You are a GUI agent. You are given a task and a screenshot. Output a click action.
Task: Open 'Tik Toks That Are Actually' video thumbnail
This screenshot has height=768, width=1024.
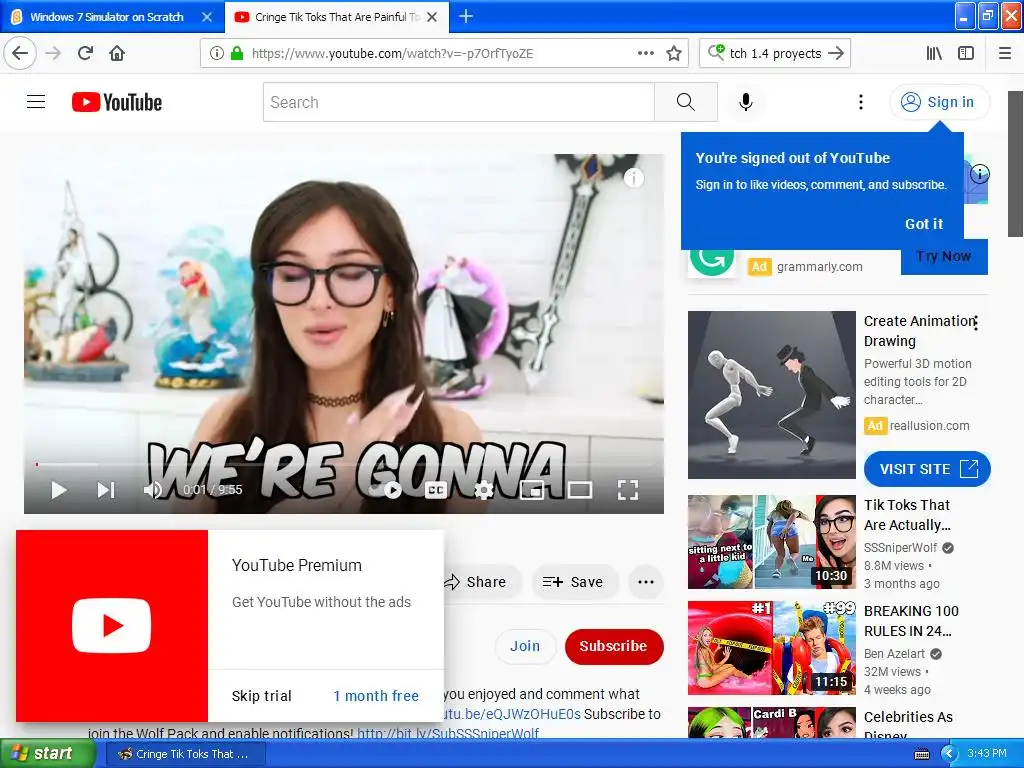point(771,541)
